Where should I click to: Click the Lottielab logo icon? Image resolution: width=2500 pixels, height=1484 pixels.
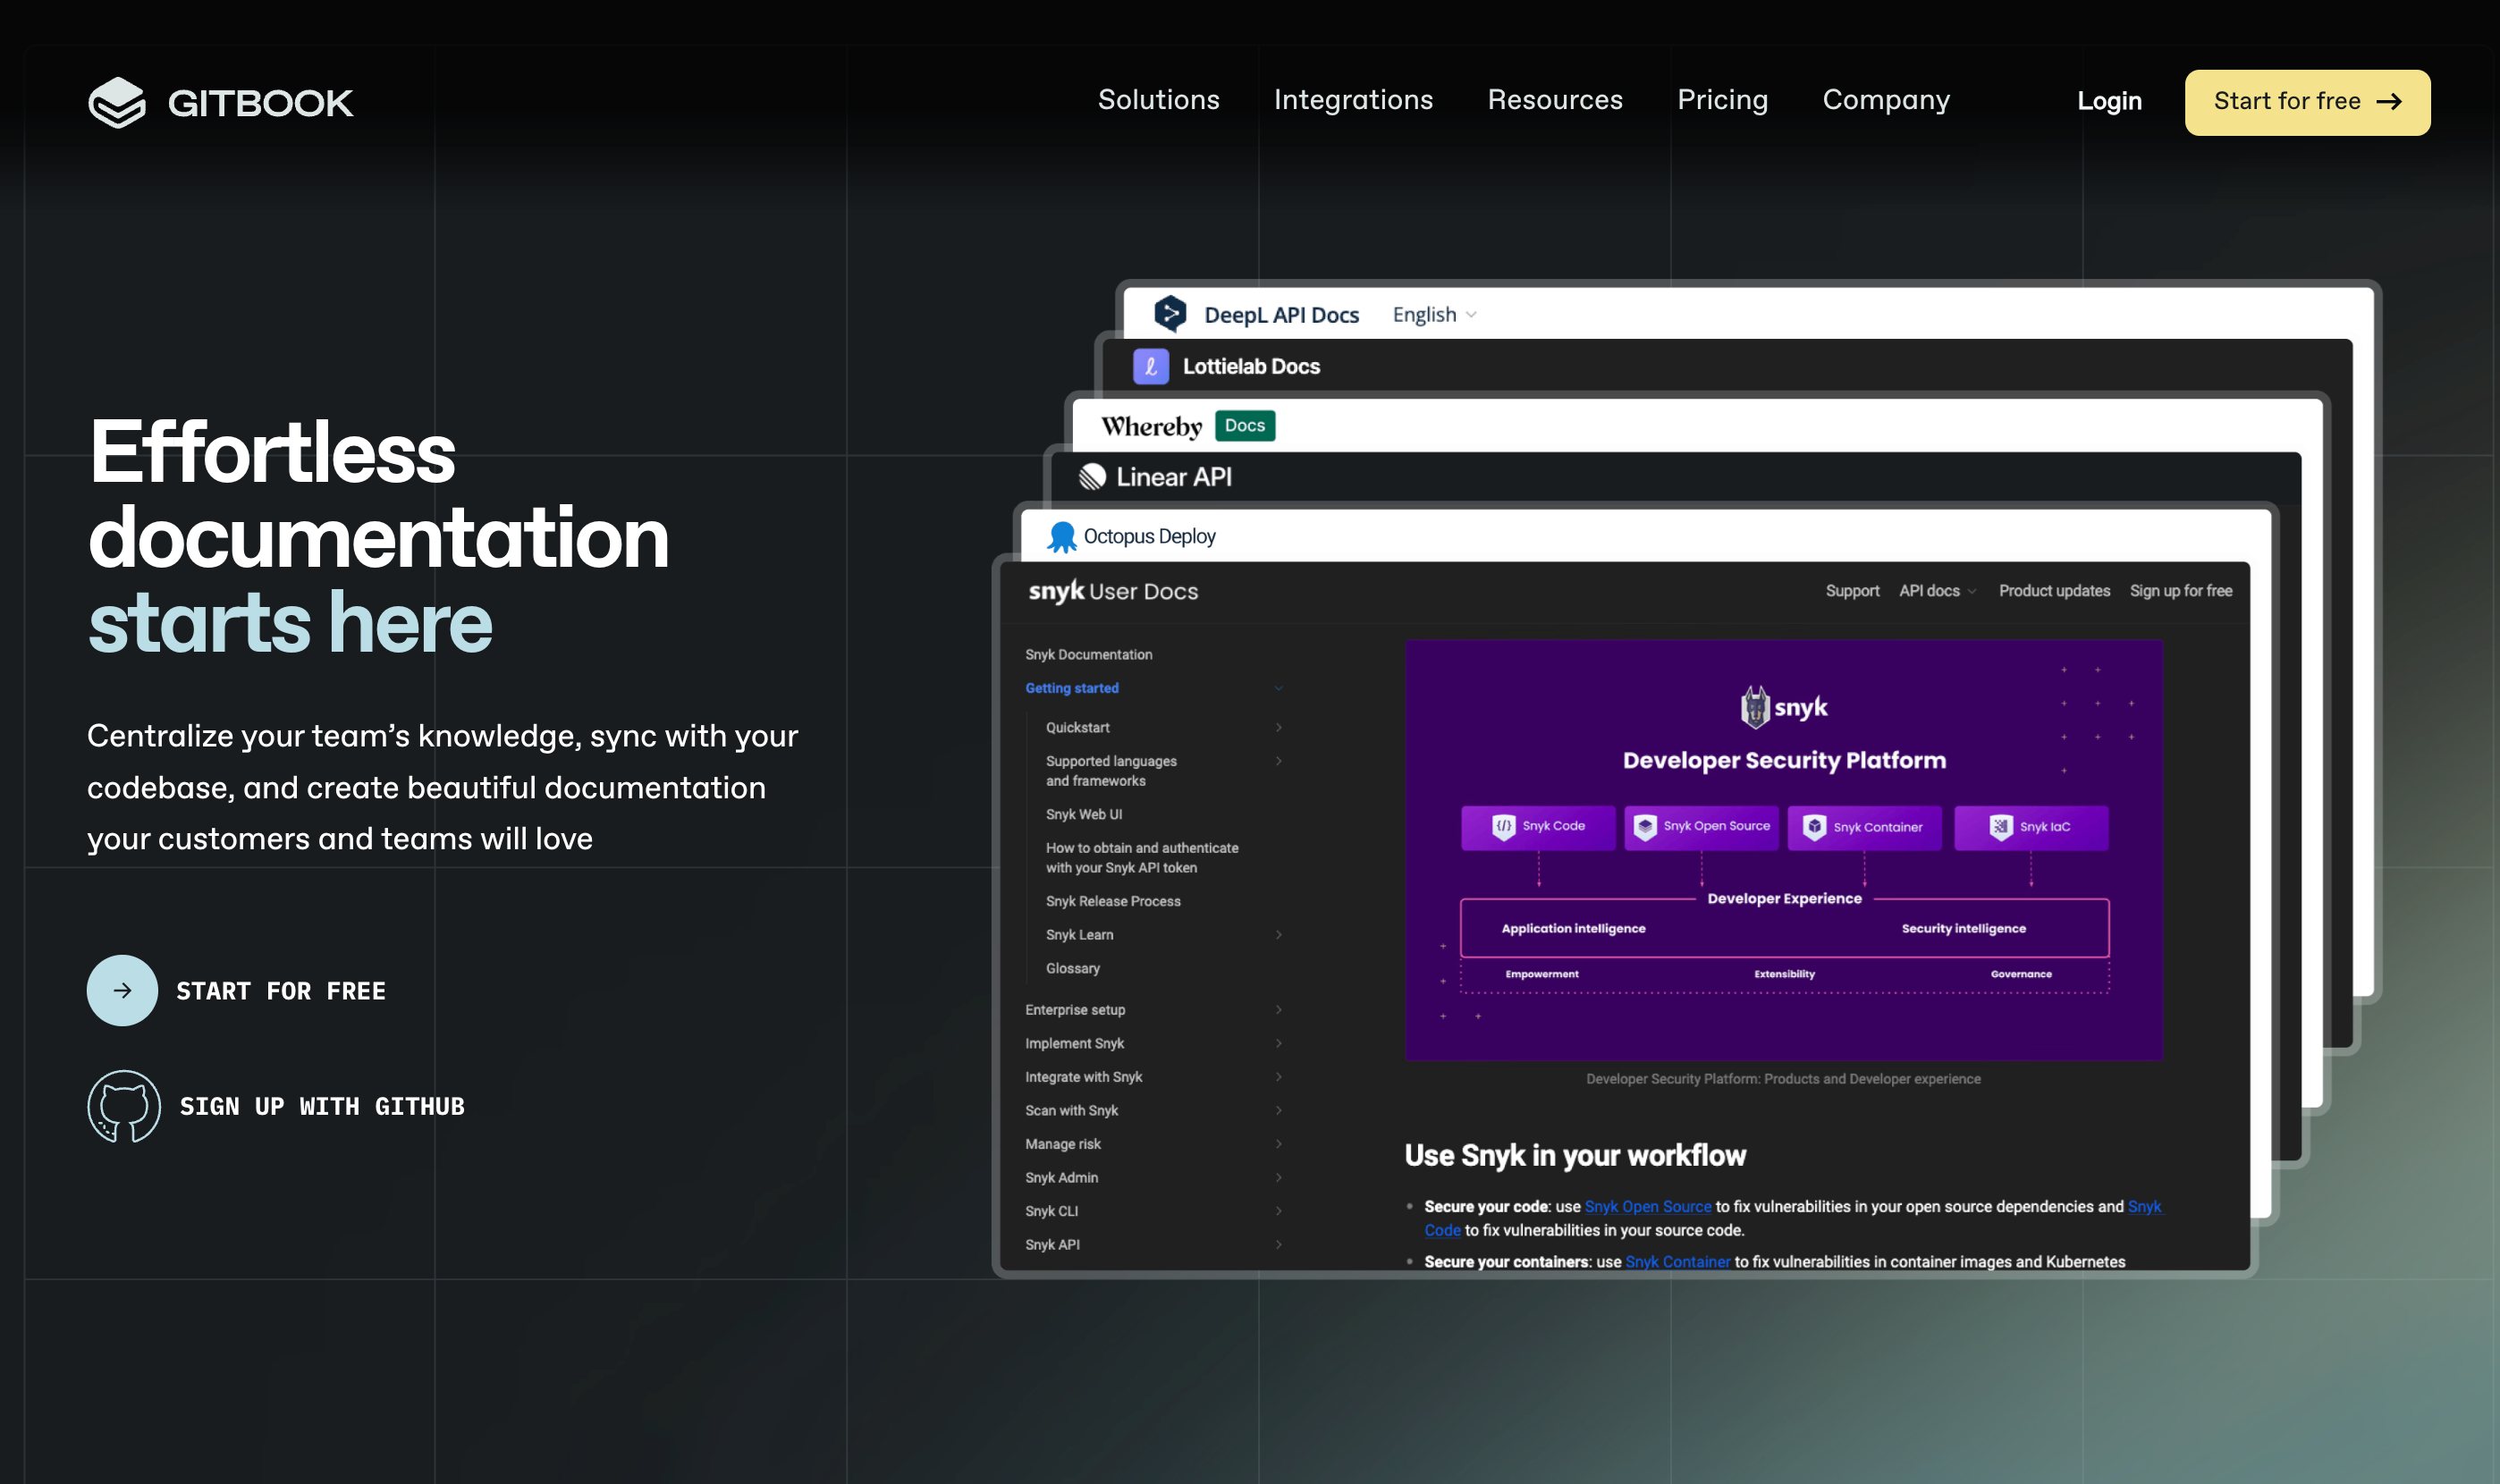pyautogui.click(x=1150, y=367)
